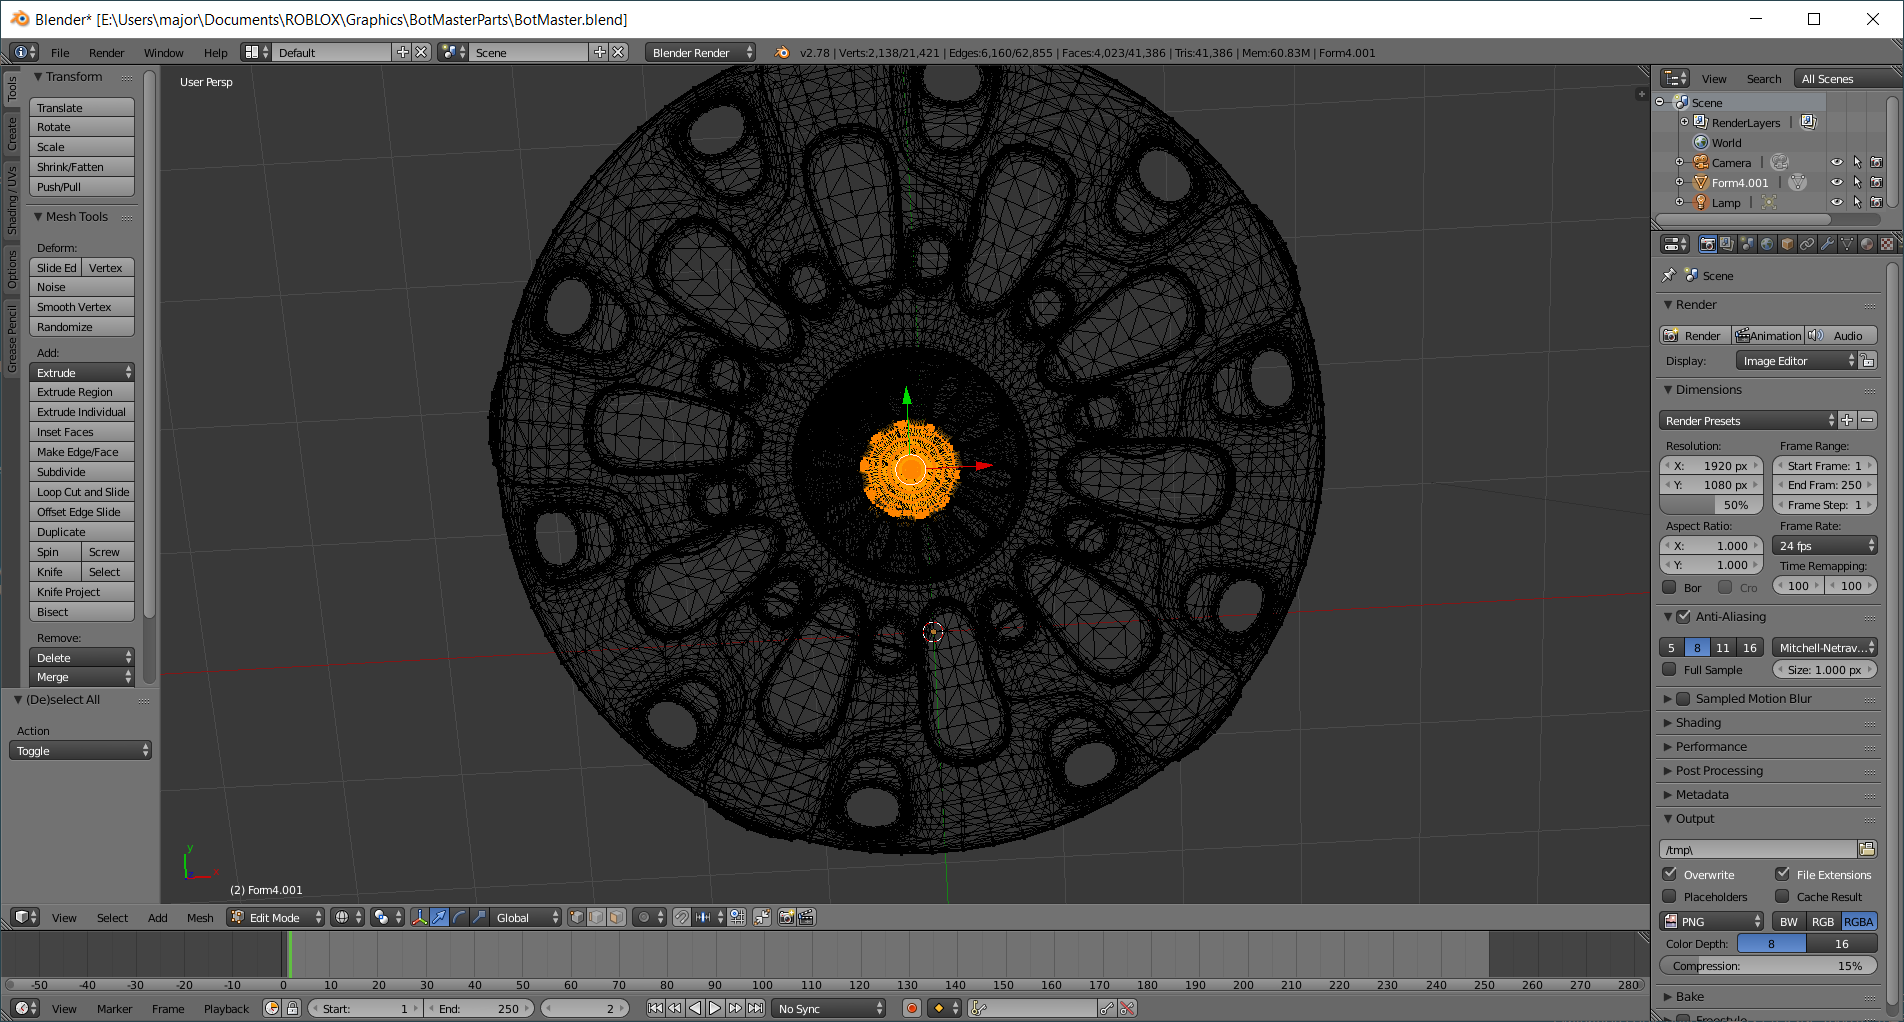
Task: Click the insert keyframes key icon
Action: click(x=1107, y=1008)
